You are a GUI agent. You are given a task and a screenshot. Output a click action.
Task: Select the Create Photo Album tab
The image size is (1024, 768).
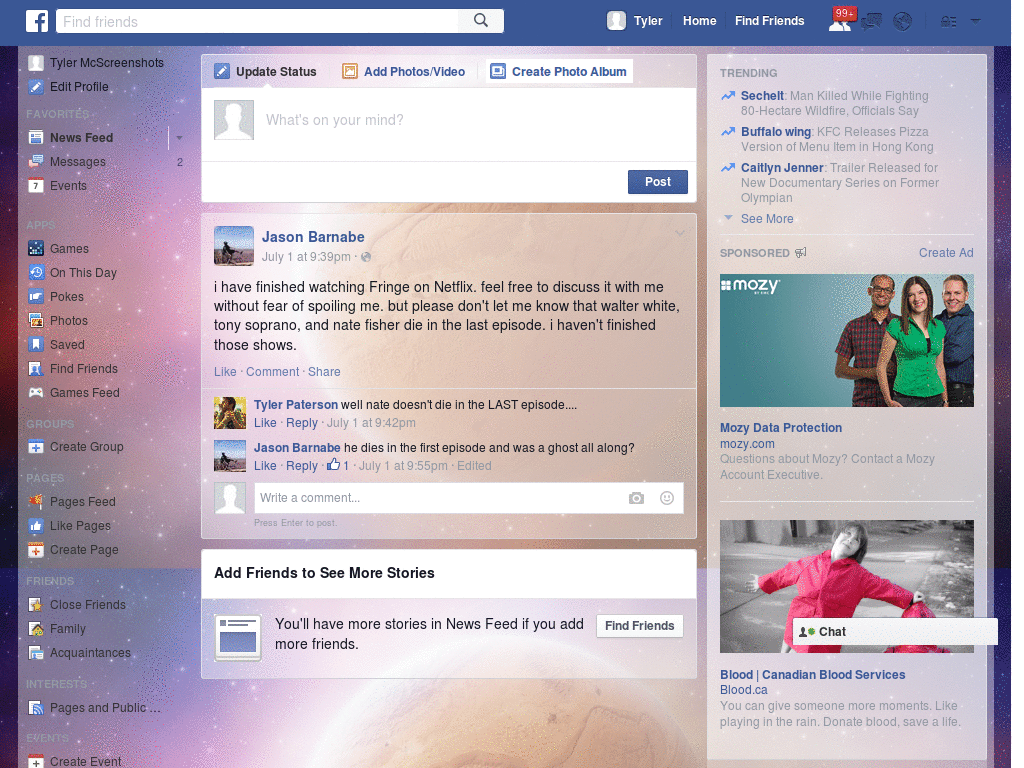pyautogui.click(x=559, y=72)
